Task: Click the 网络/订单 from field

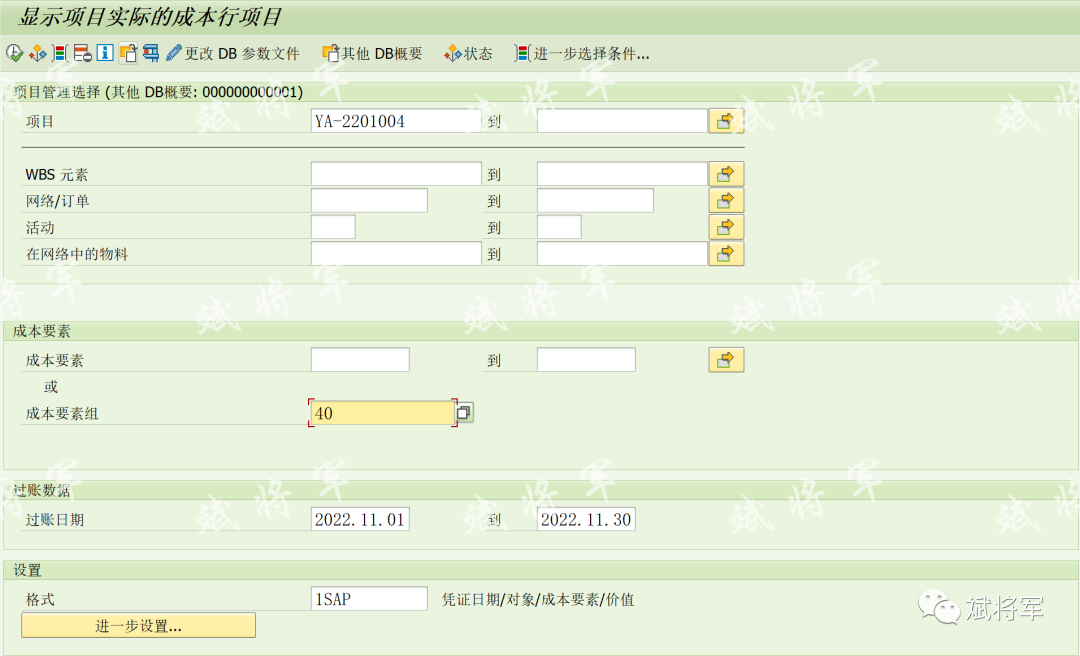Action: click(x=369, y=201)
